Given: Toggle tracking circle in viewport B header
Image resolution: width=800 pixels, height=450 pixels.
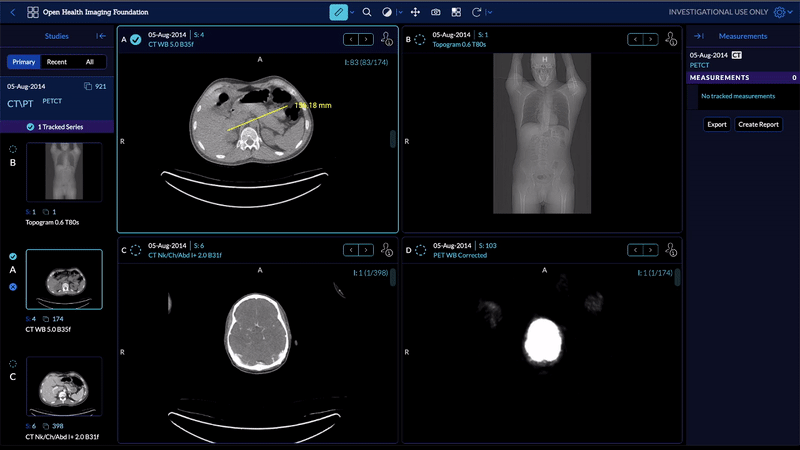Looking at the screenshot, I should pos(420,39).
